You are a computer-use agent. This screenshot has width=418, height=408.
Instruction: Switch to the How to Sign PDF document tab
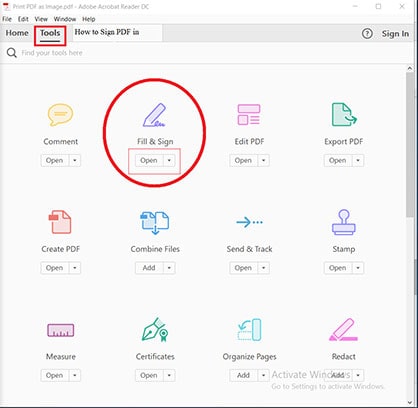coord(117,32)
